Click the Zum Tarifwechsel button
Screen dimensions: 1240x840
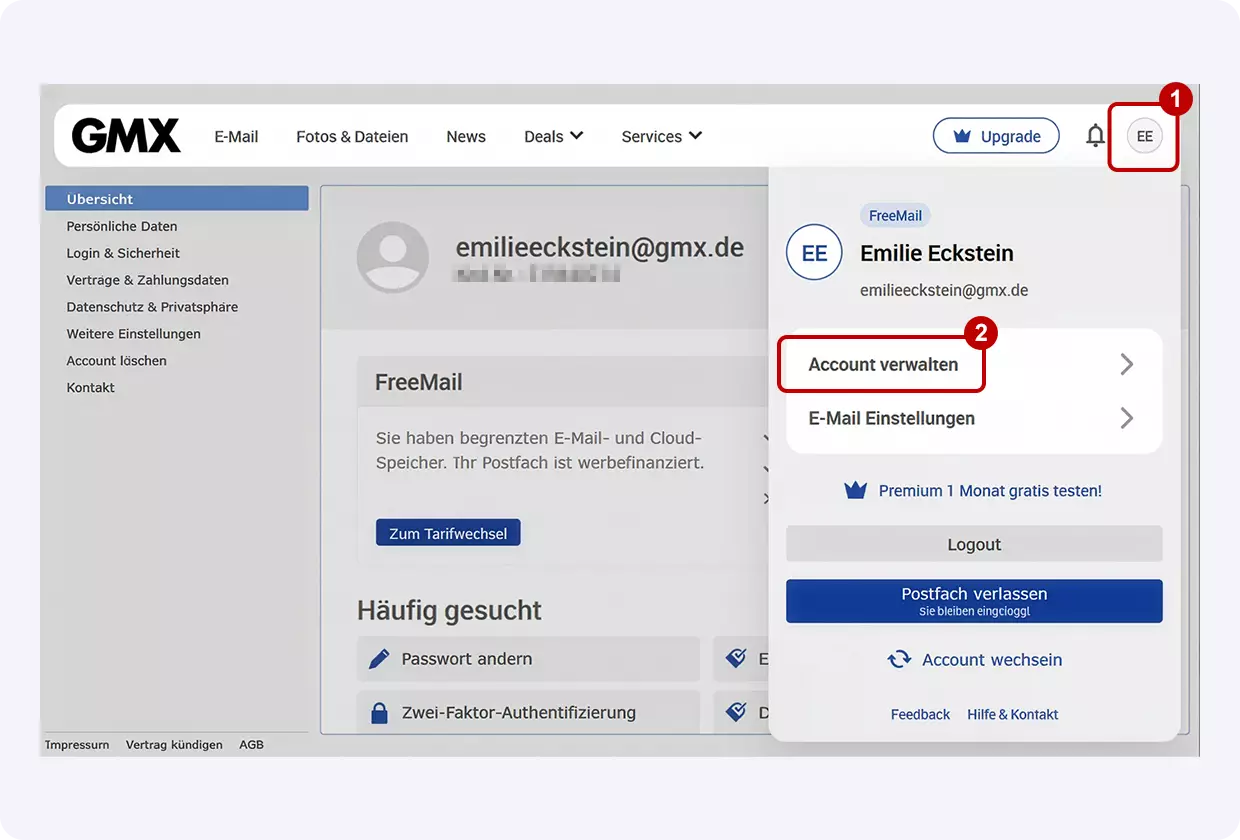[447, 532]
